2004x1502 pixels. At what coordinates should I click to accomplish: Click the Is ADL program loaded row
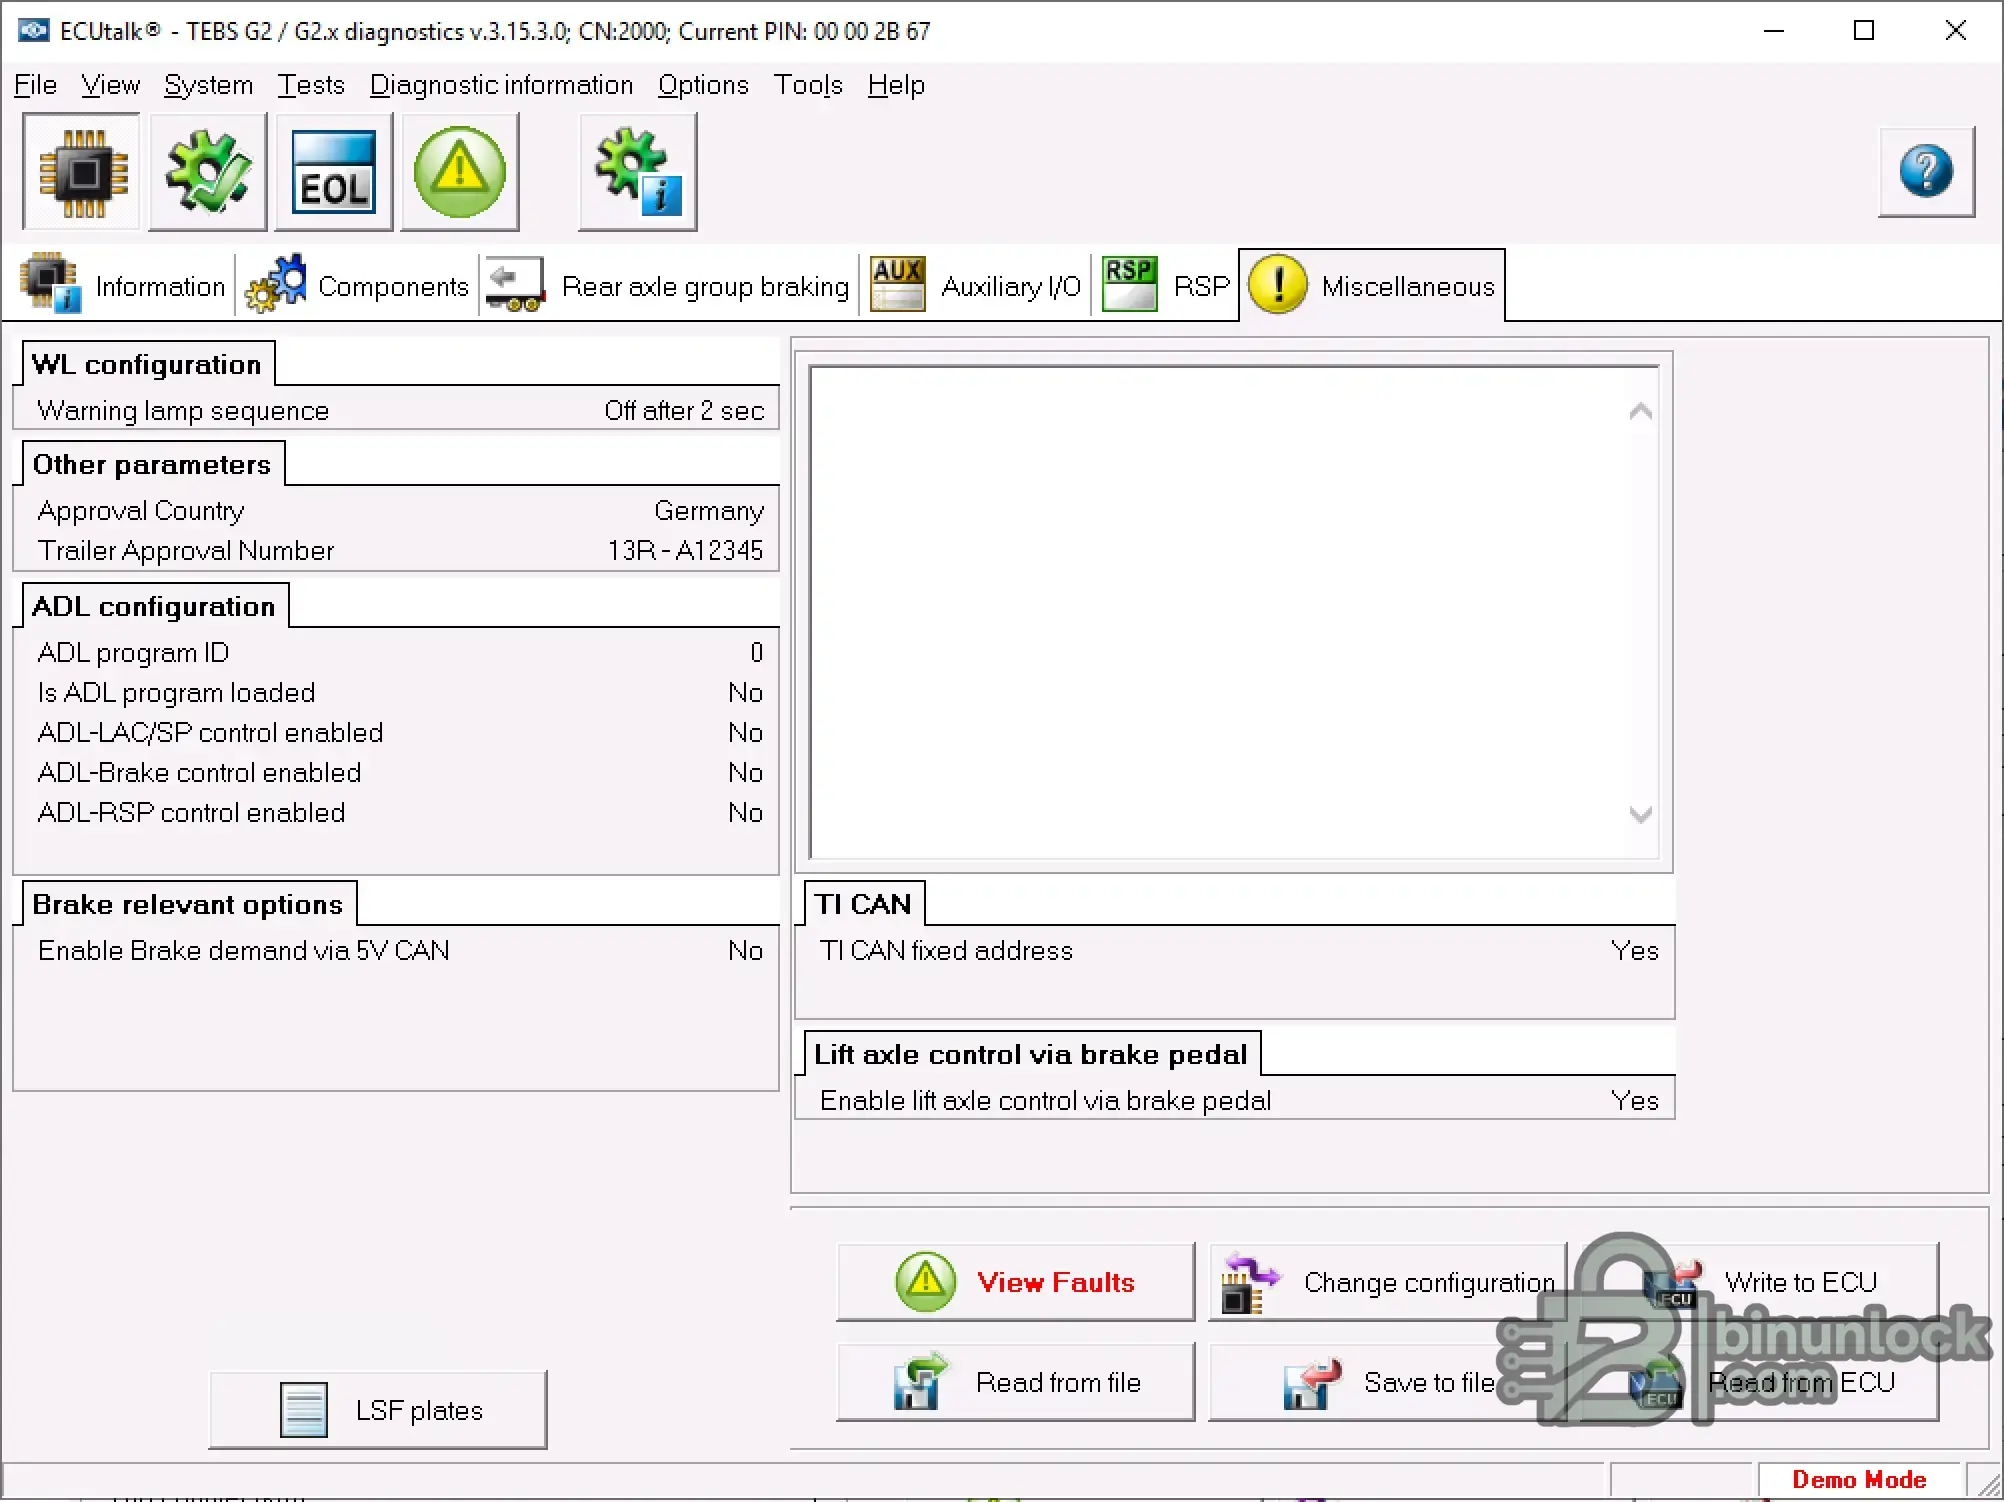click(x=400, y=692)
